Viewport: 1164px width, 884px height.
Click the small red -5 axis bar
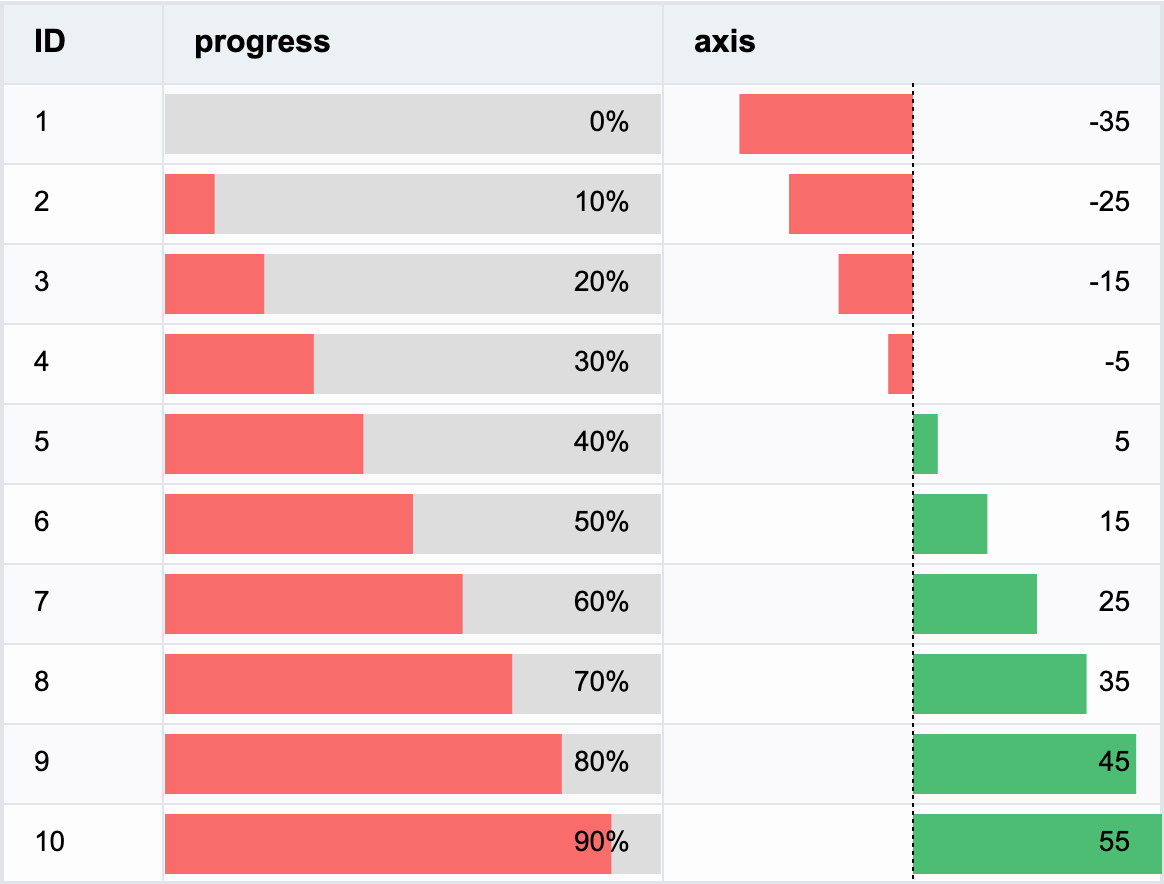[x=900, y=364]
